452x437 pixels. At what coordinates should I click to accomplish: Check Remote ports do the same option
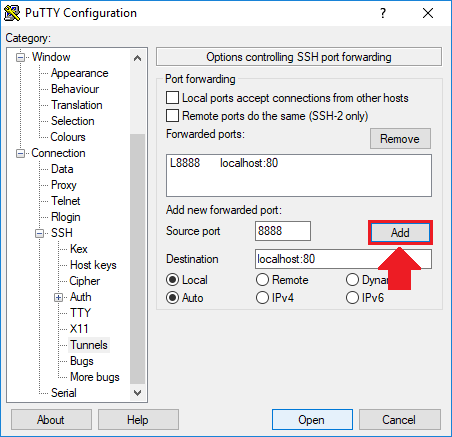pyautogui.click(x=172, y=116)
